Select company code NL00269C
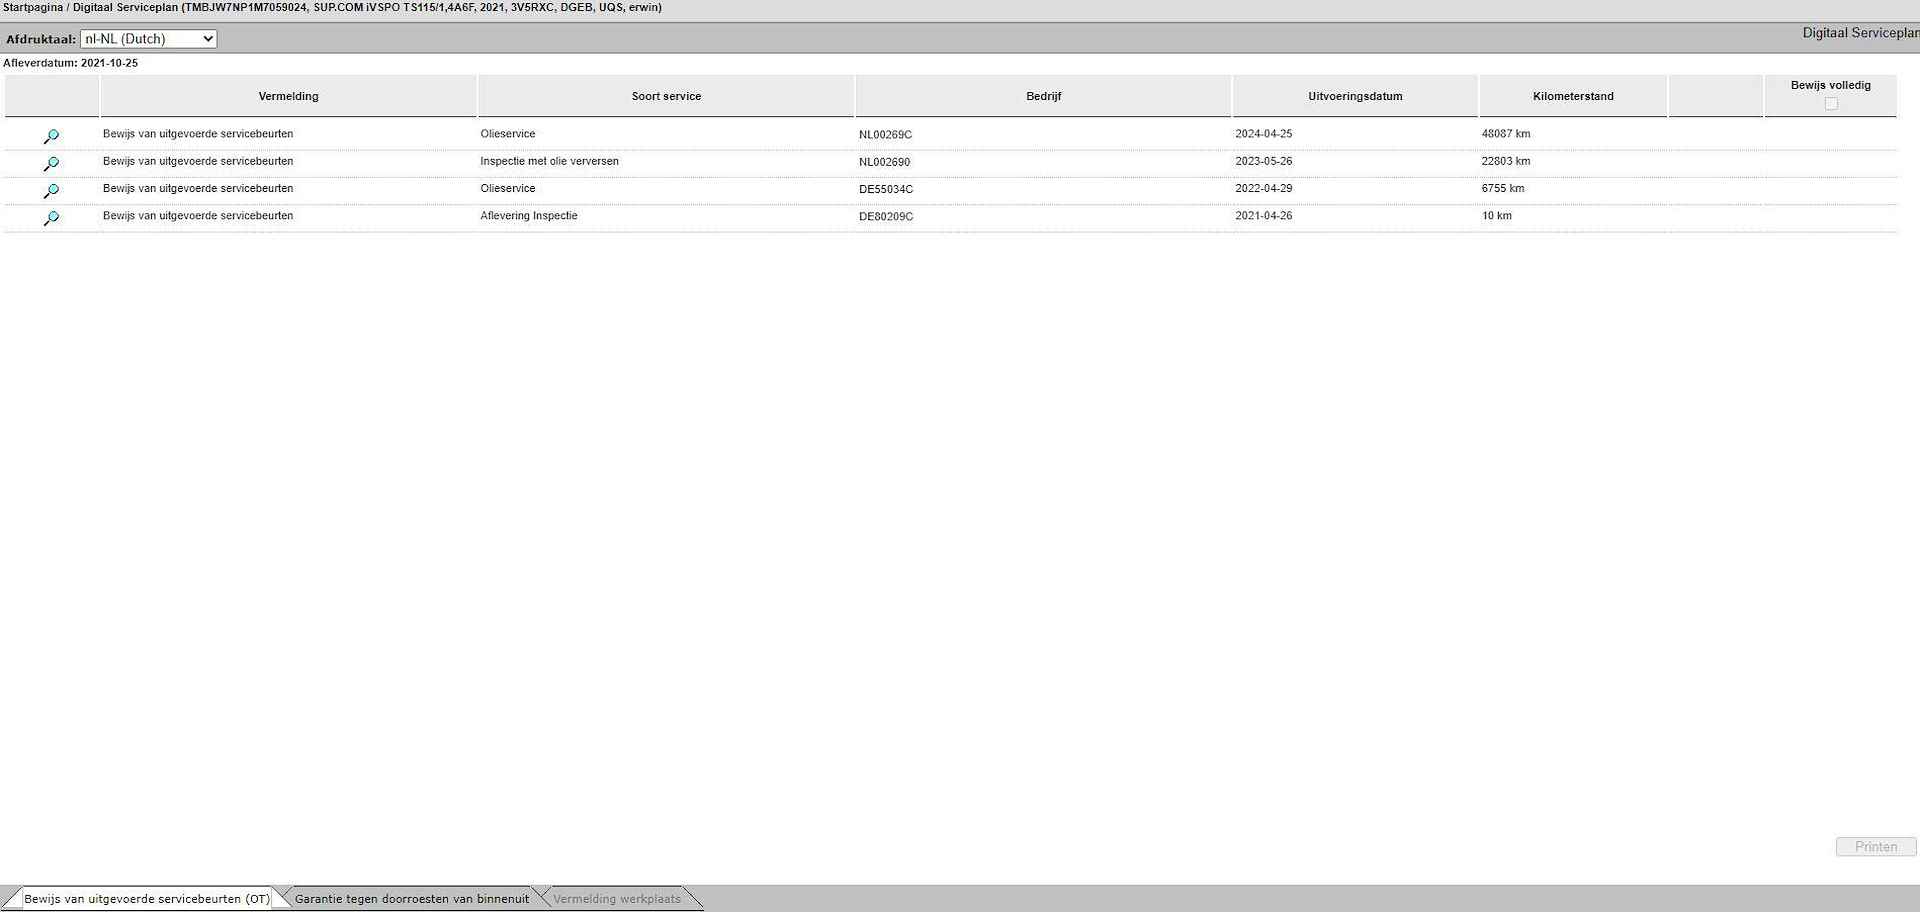This screenshot has width=1920, height=912. point(885,134)
